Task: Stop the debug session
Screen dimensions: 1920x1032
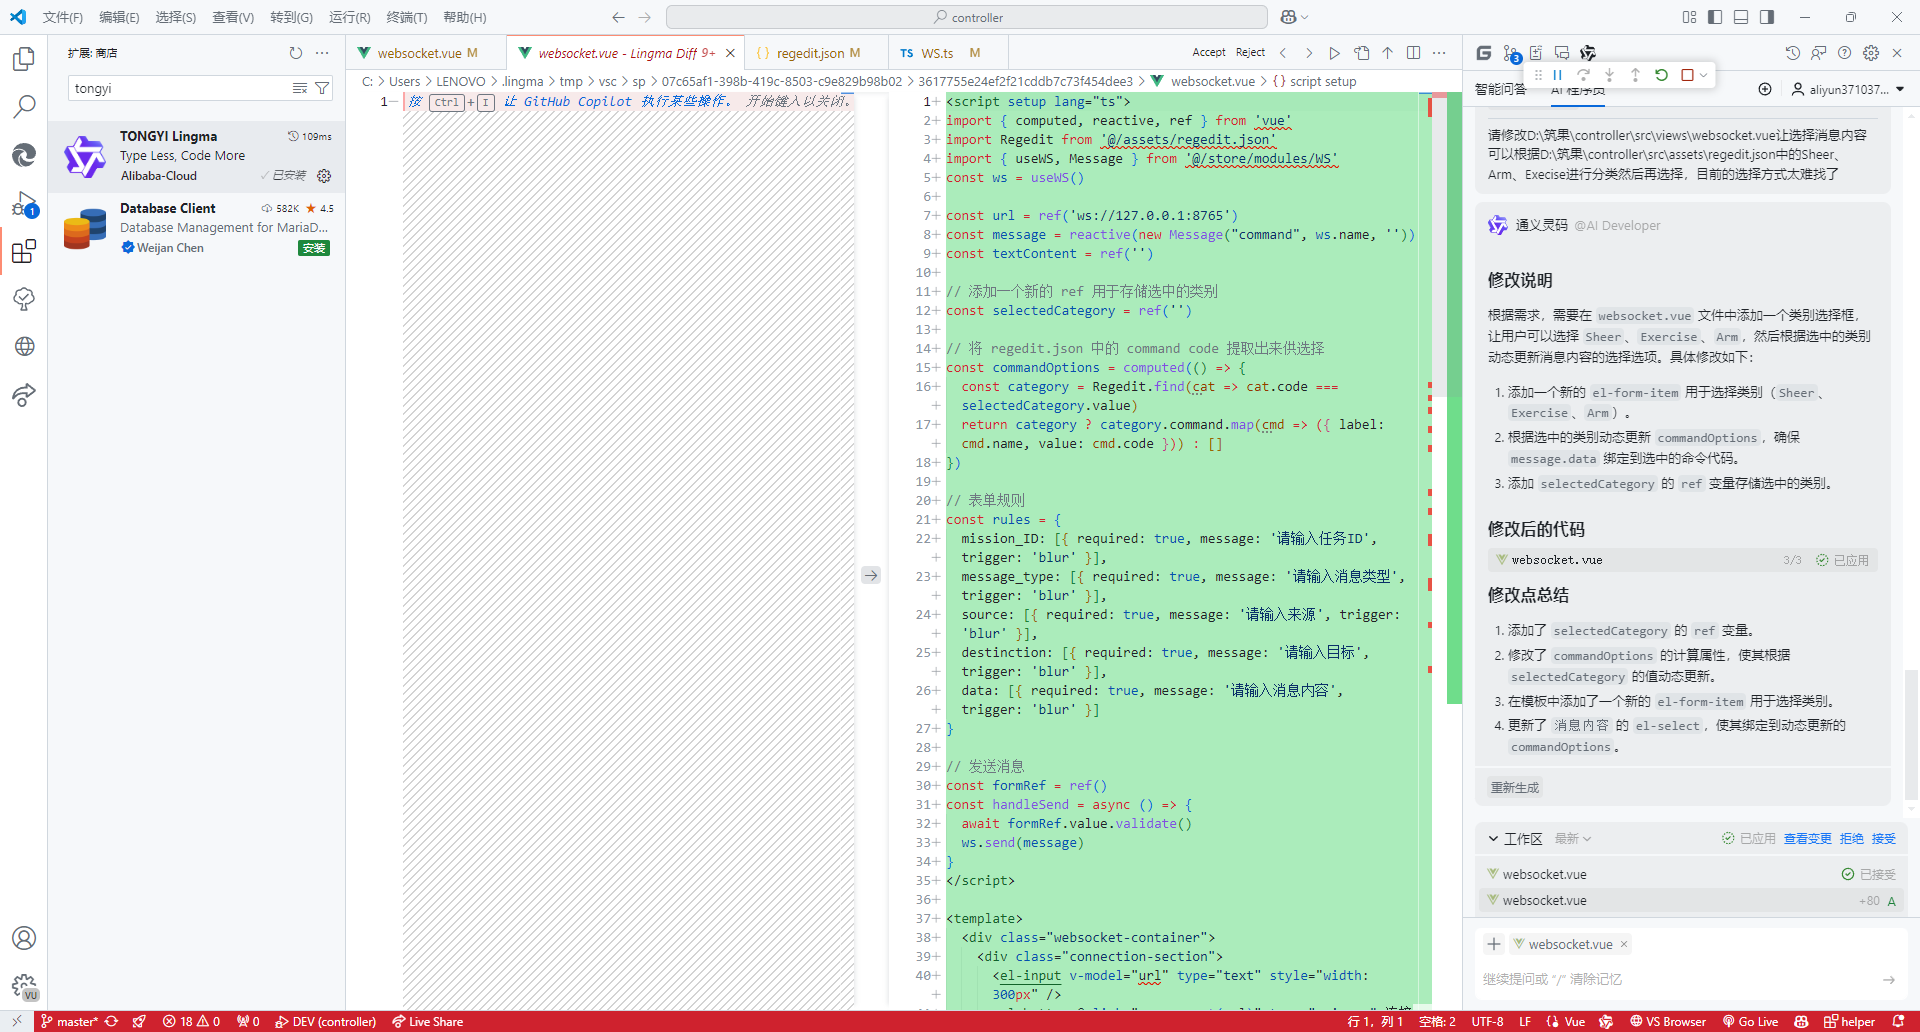Action: [1687, 75]
